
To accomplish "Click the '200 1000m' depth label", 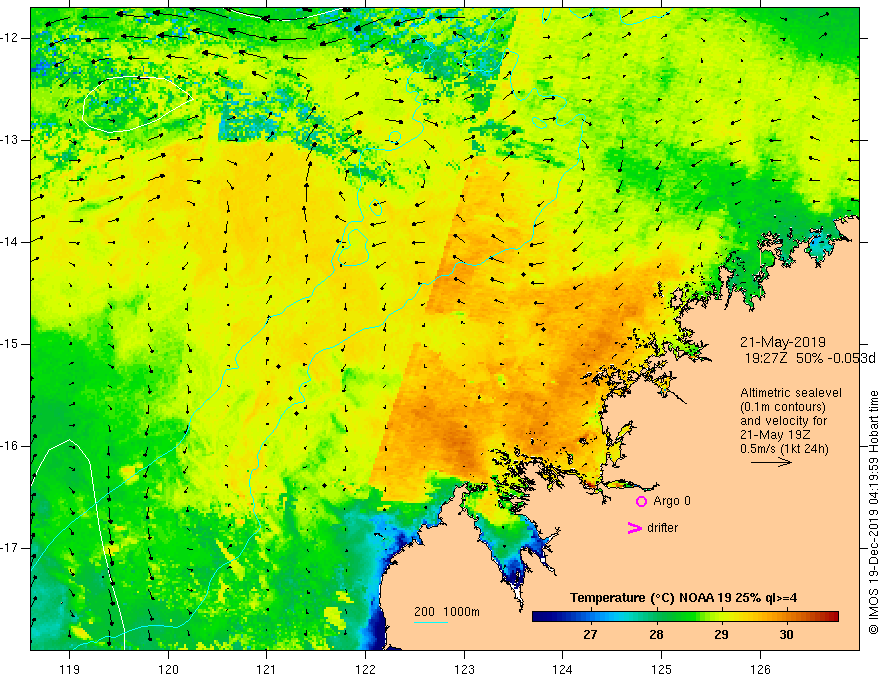I will (447, 612).
